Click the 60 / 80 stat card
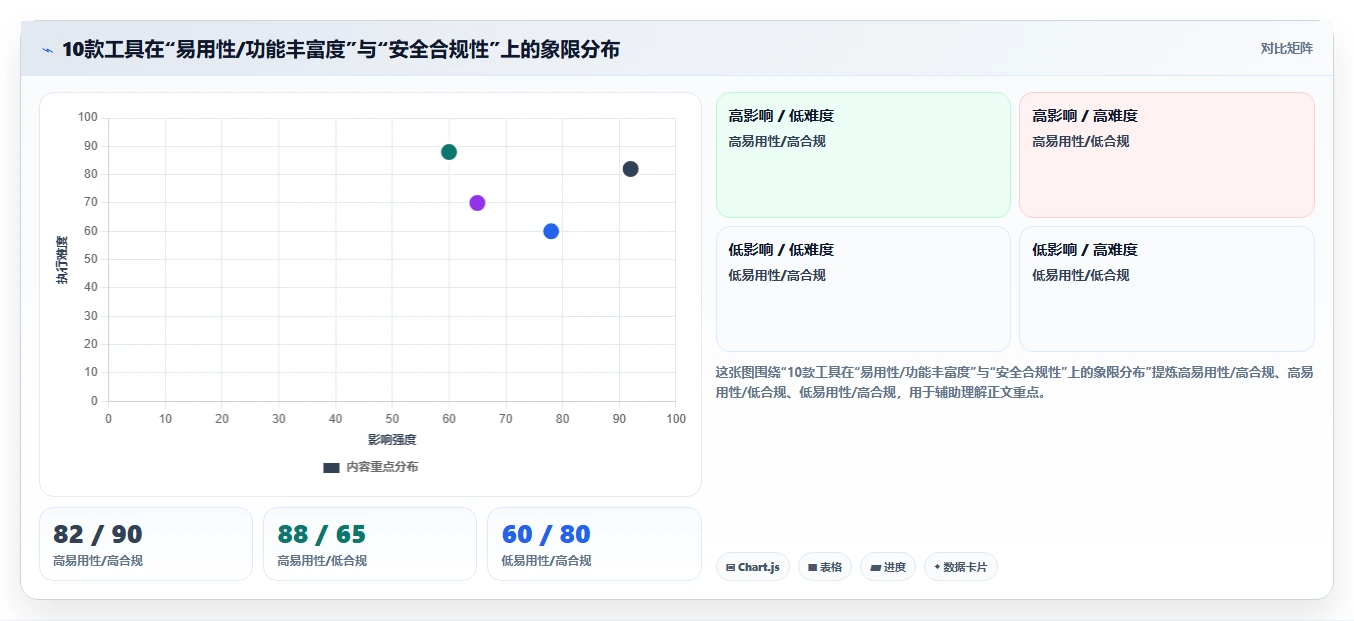Image resolution: width=1354 pixels, height=621 pixels. (594, 544)
